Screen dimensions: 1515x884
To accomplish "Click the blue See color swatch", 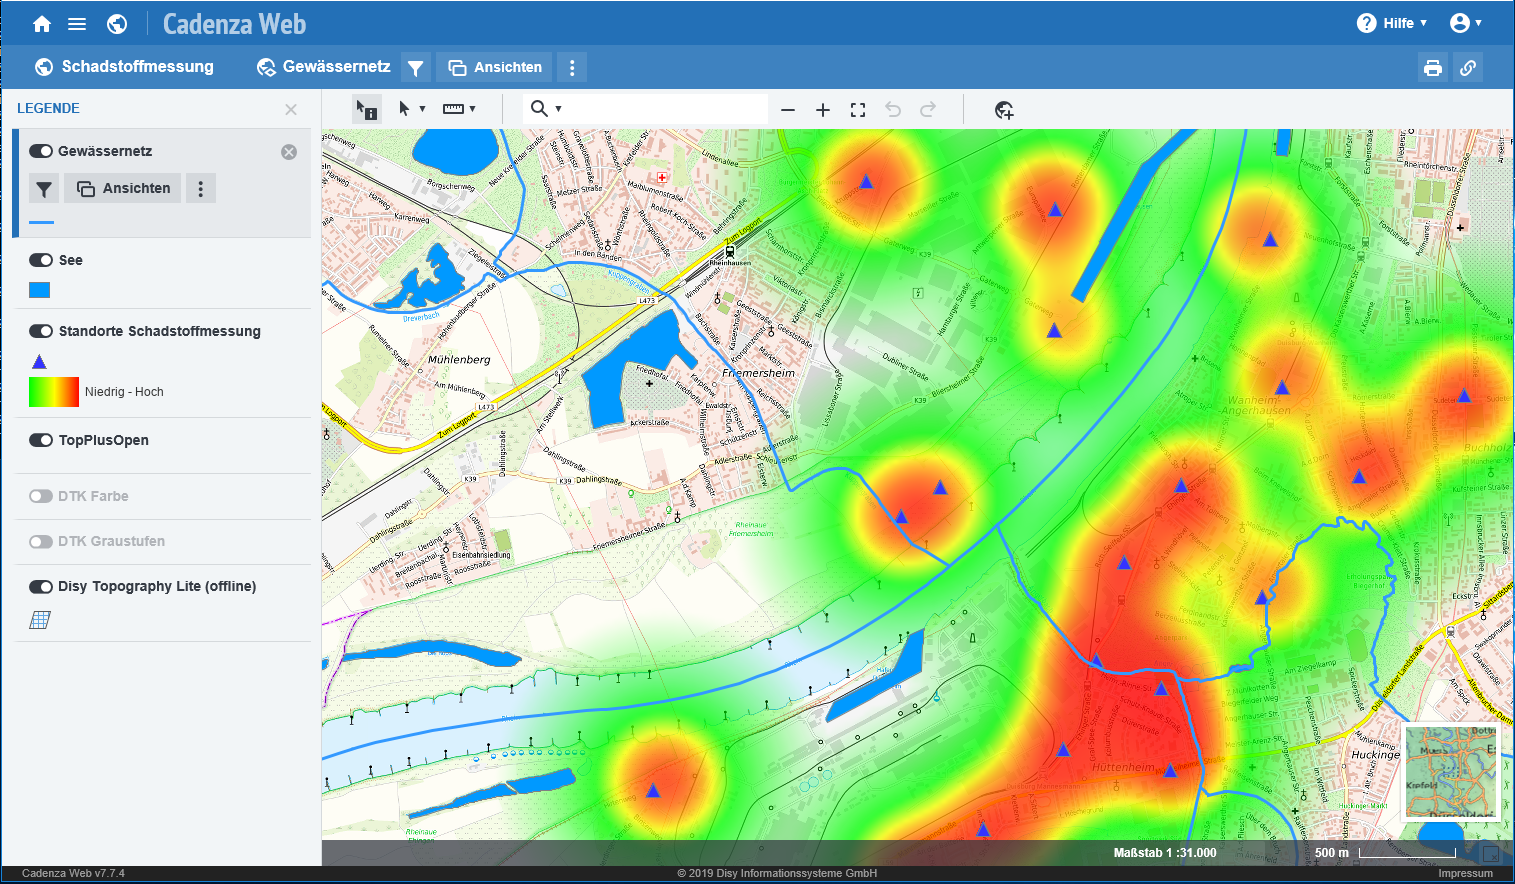I will [39, 290].
